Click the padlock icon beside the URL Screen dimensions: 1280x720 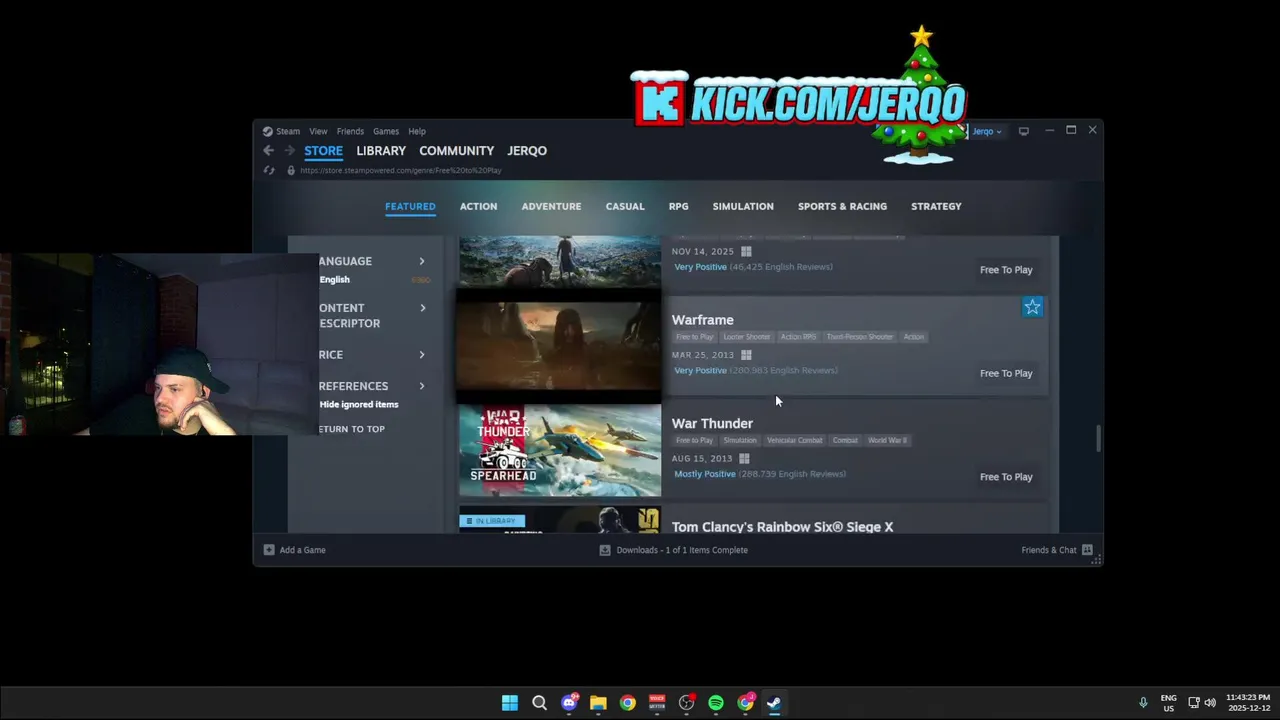tap(291, 170)
